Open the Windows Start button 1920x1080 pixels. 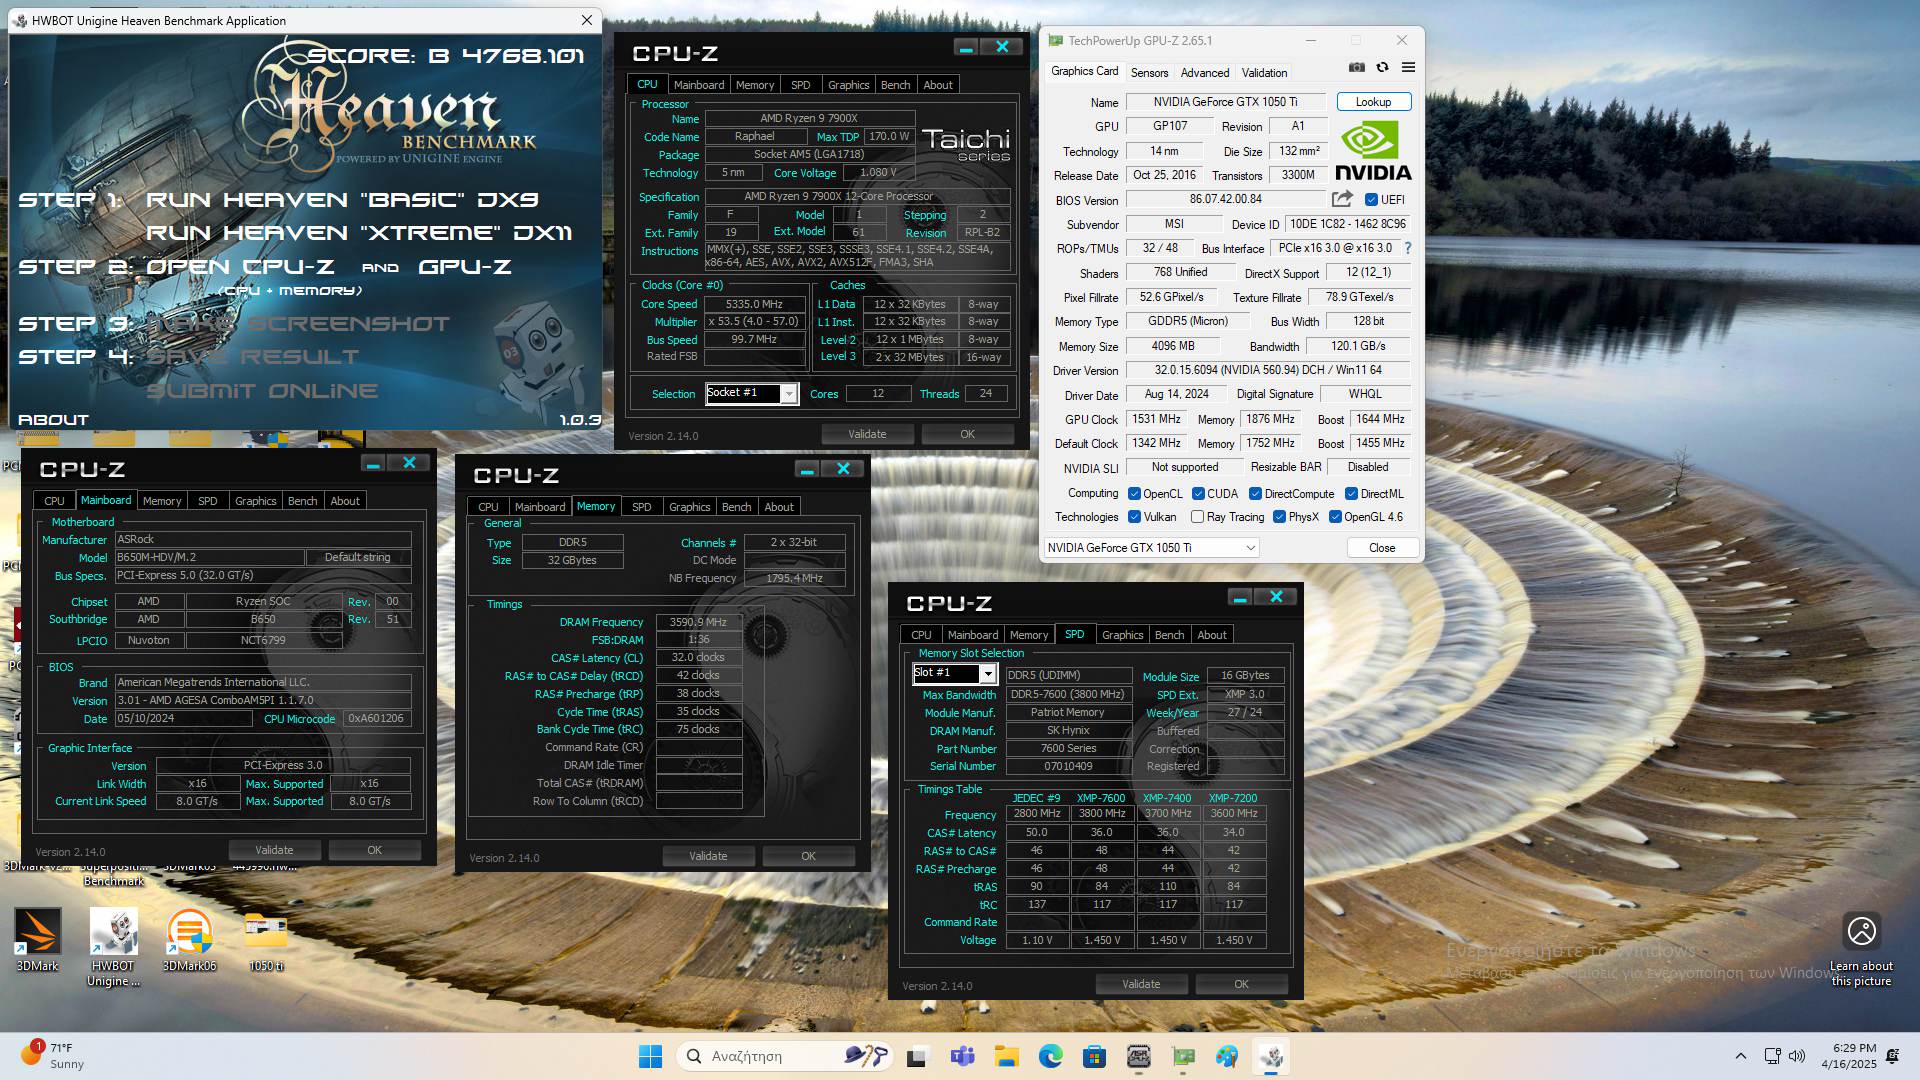click(650, 1056)
